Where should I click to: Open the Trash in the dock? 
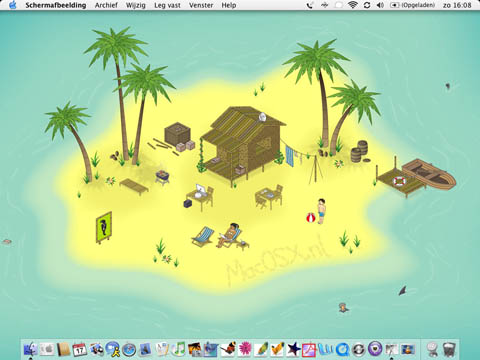pos(450,349)
